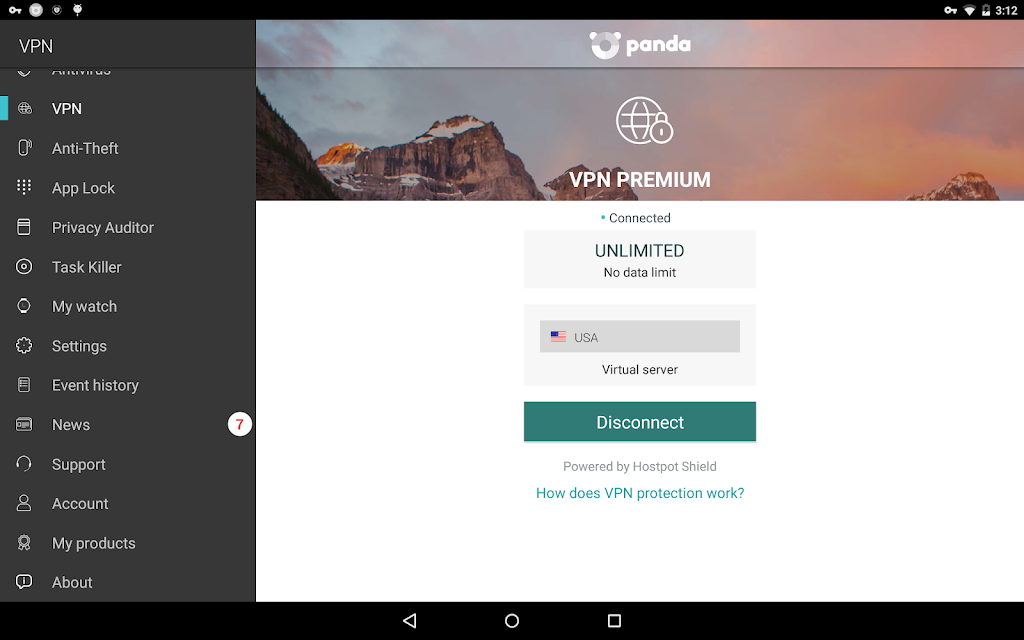
Task: Tap the Event history list icon
Action: [24, 385]
